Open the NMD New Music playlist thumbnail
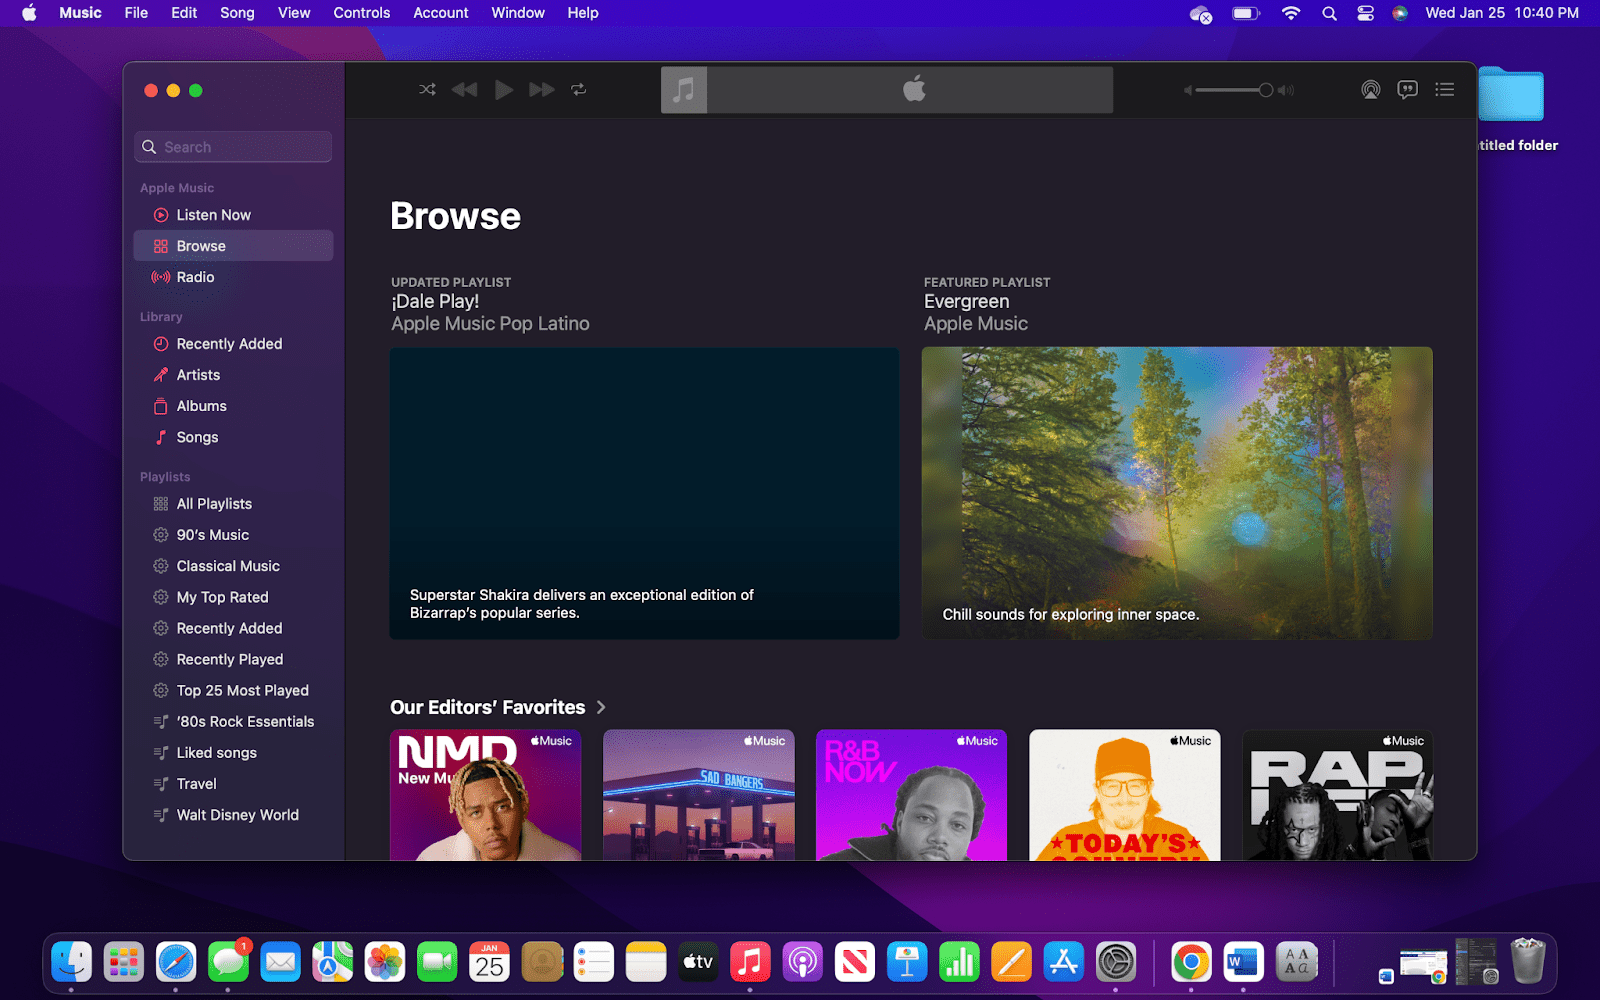This screenshot has width=1600, height=1000. coord(485,795)
